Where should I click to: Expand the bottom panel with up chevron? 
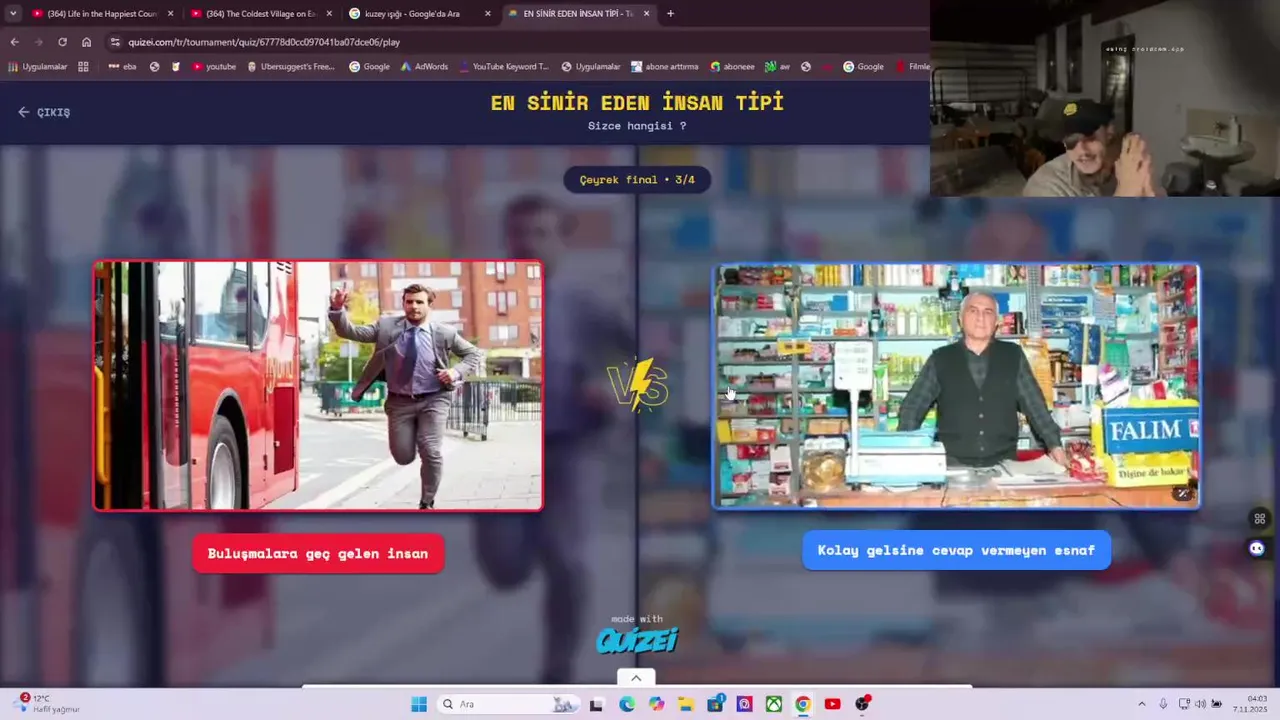pos(636,678)
